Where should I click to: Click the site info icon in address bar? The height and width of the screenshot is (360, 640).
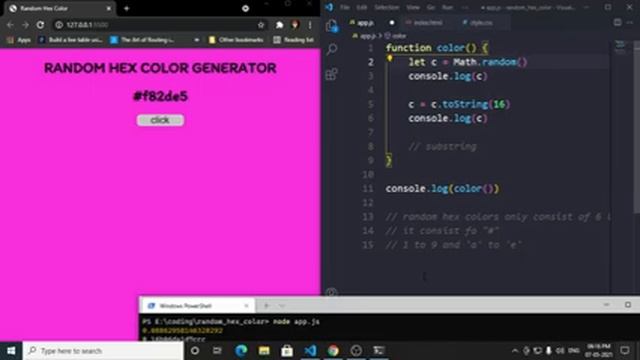[x=59, y=25]
